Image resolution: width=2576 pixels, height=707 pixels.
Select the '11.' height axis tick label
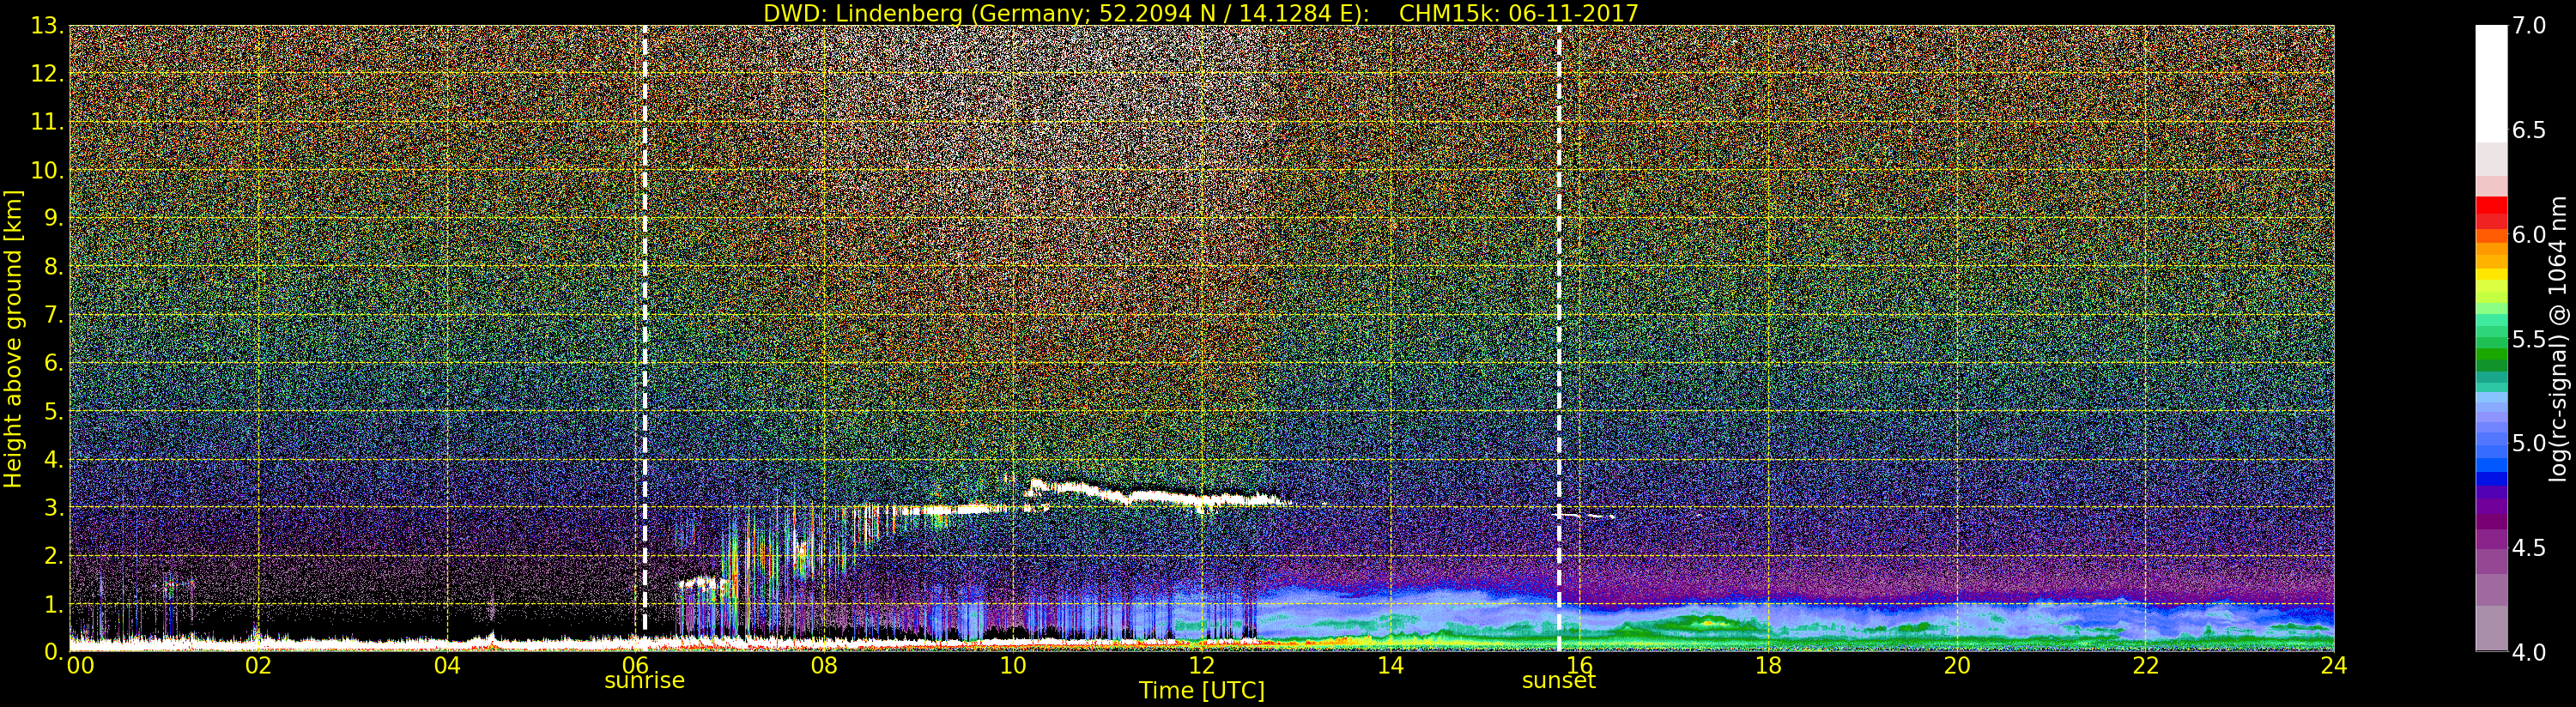coord(47,123)
